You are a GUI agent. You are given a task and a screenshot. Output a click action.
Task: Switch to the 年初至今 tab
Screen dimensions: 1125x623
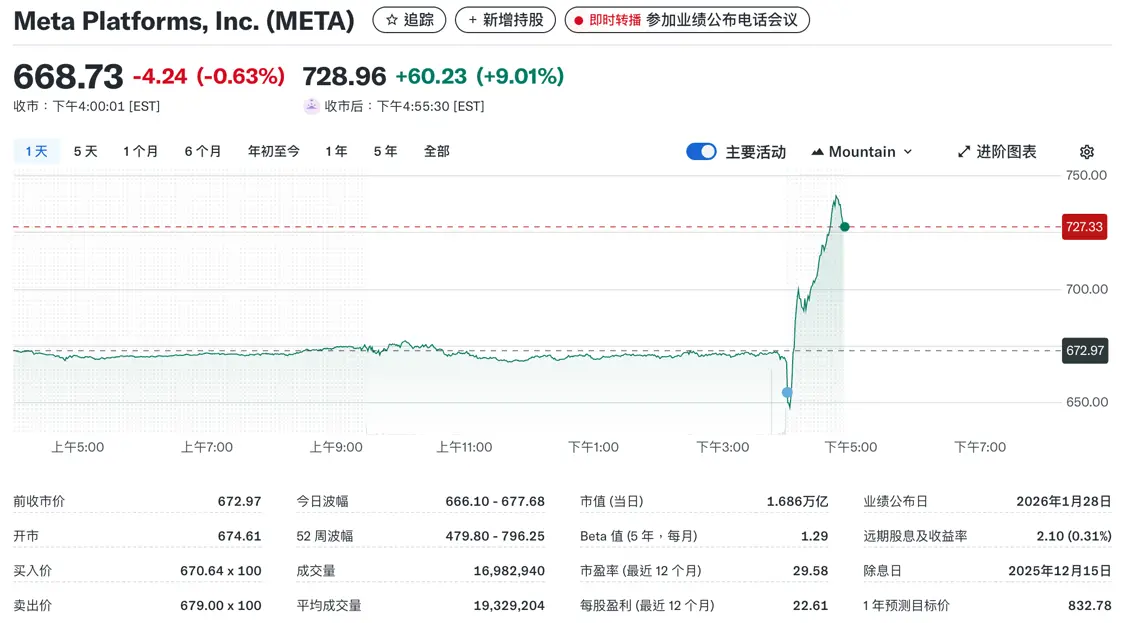pyautogui.click(x=272, y=151)
